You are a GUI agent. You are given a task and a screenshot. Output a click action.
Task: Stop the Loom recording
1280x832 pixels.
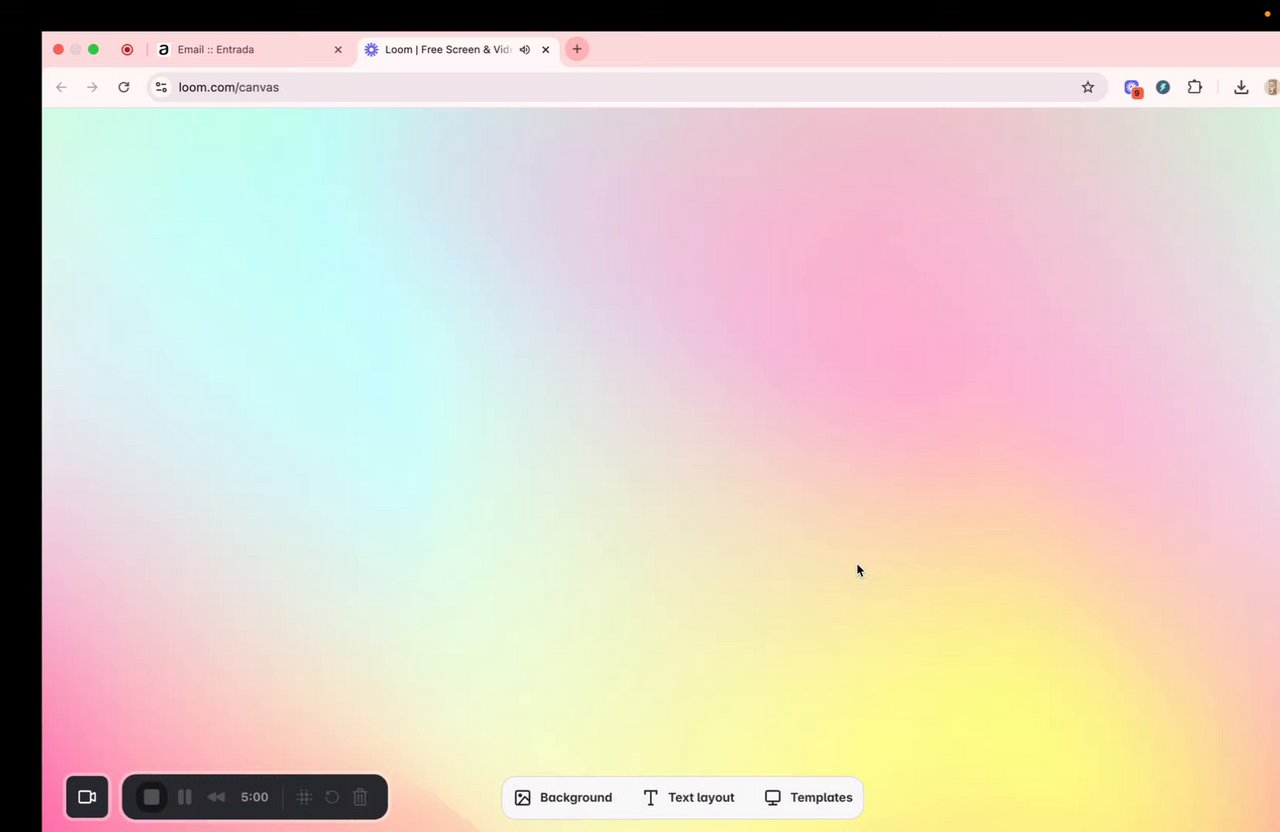click(152, 797)
